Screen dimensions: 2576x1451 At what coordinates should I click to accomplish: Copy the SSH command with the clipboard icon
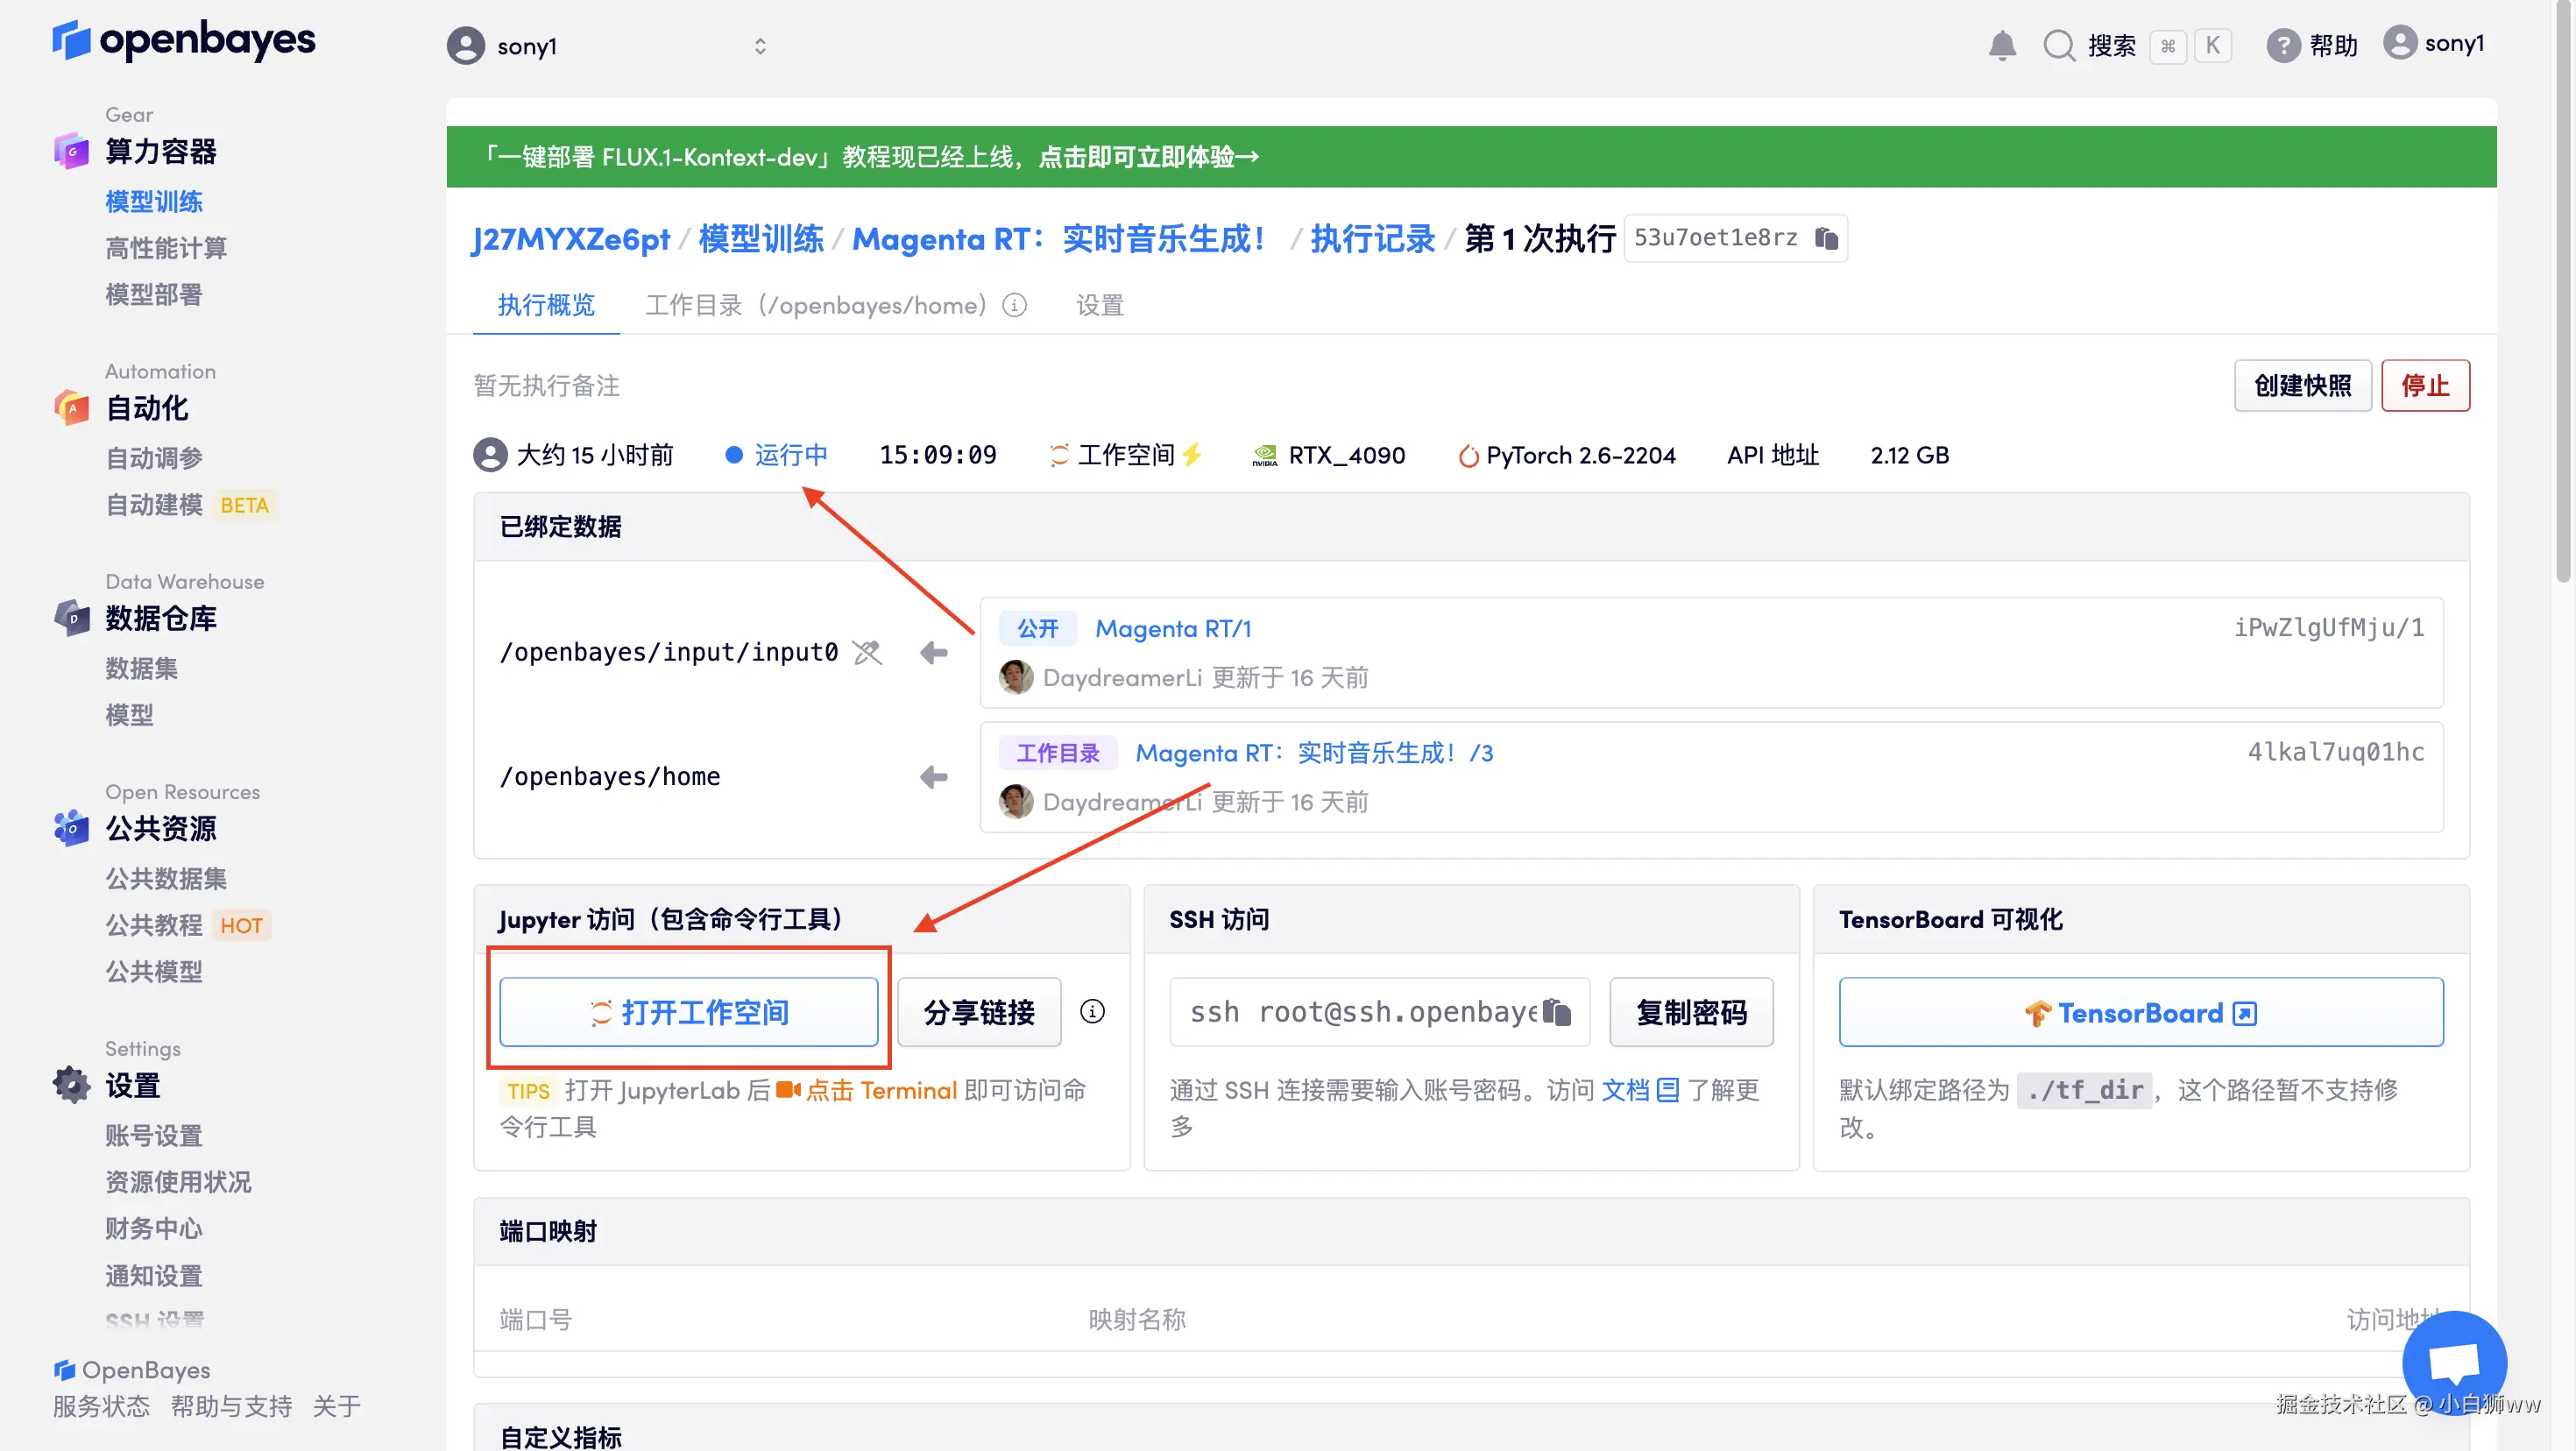tap(1556, 1012)
